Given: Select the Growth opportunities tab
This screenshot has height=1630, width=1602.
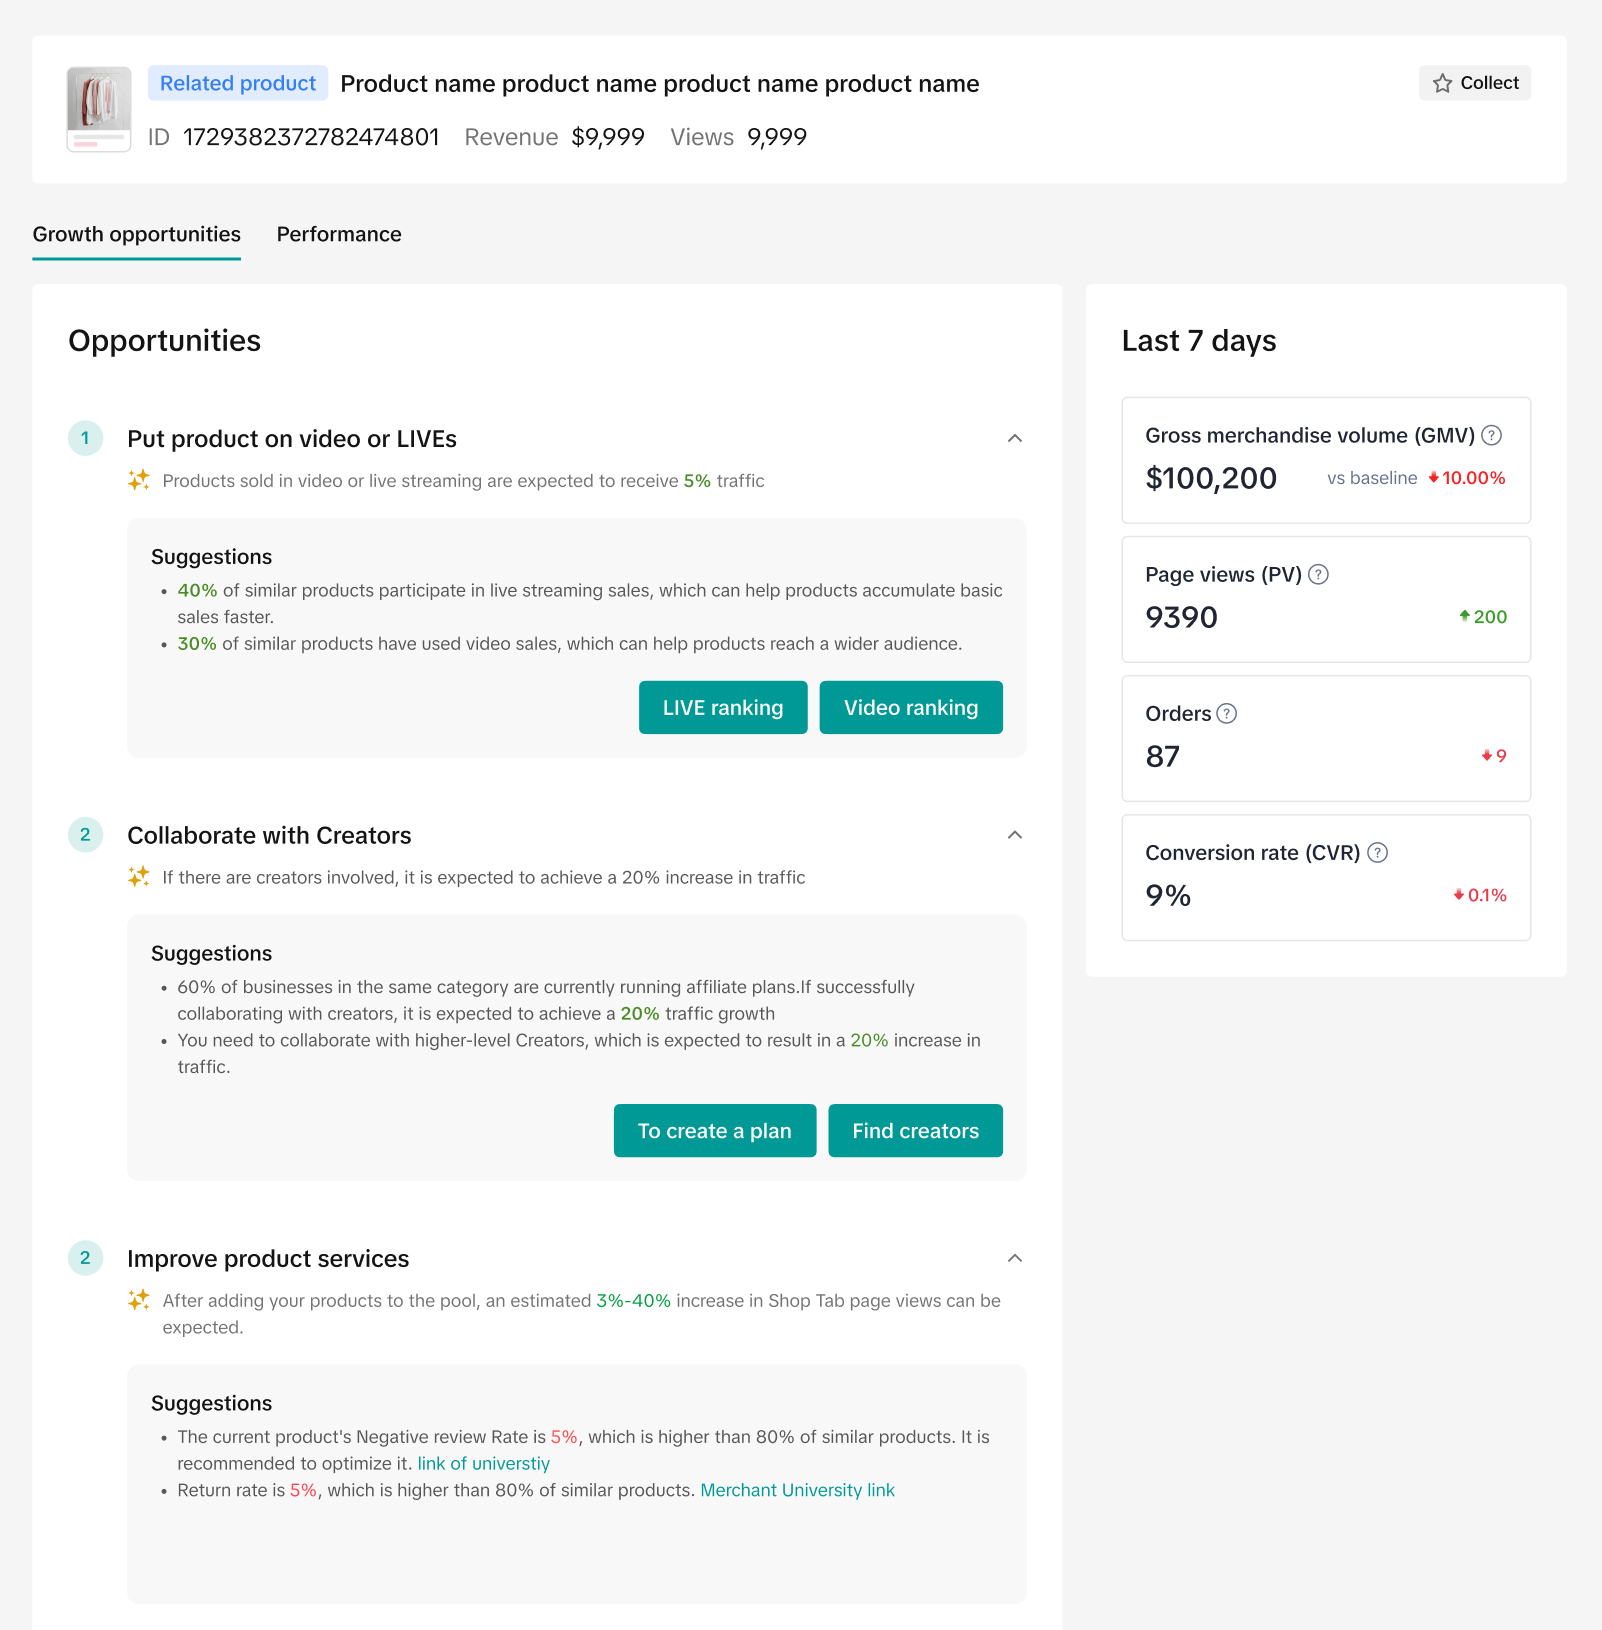Looking at the screenshot, I should (137, 234).
